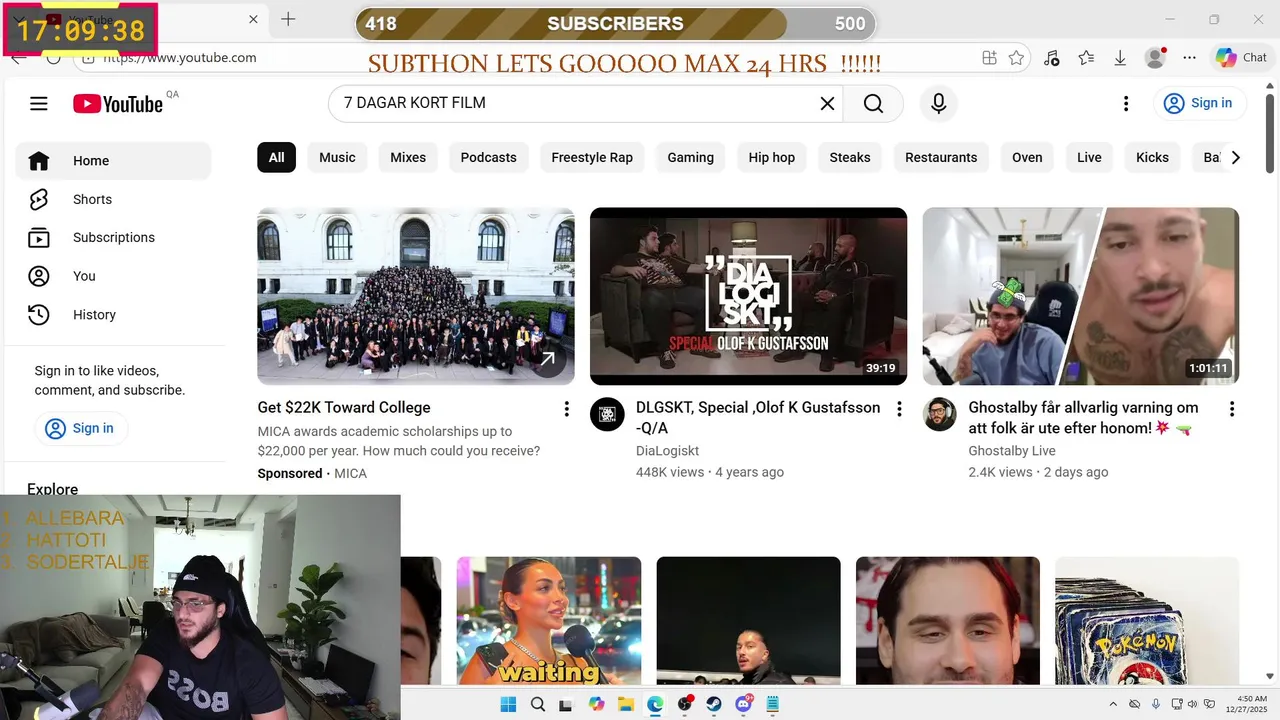Open the MICA graduation ad thumbnail
Image resolution: width=1280 pixels, height=720 pixels.
click(x=416, y=296)
